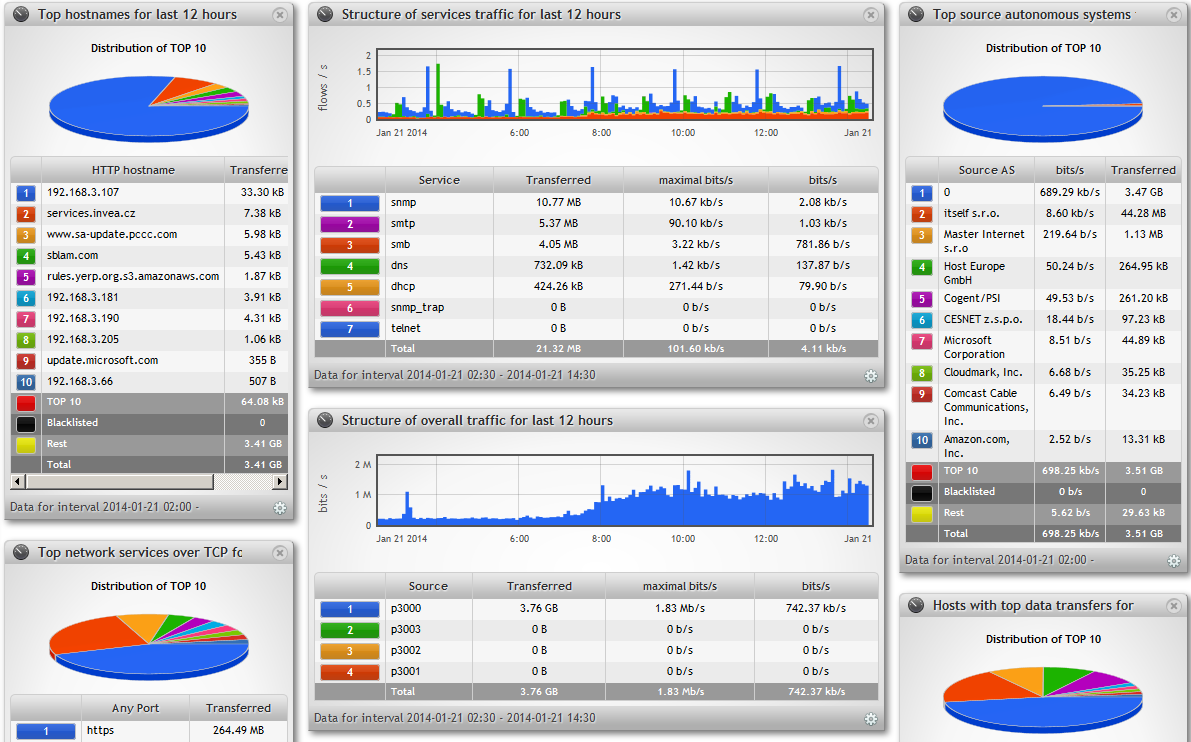Click the 192.168.3.107 hostname entry
Viewport: 1191px width, 742px height.
(83, 192)
